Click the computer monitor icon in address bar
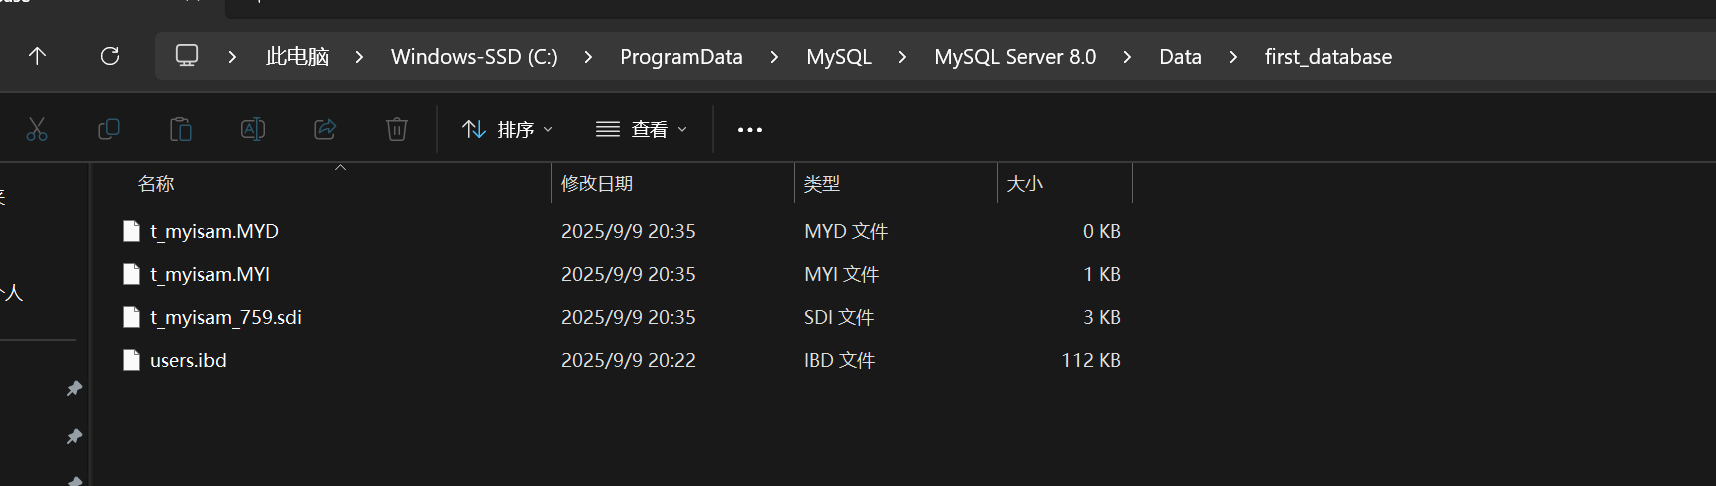 click(187, 56)
